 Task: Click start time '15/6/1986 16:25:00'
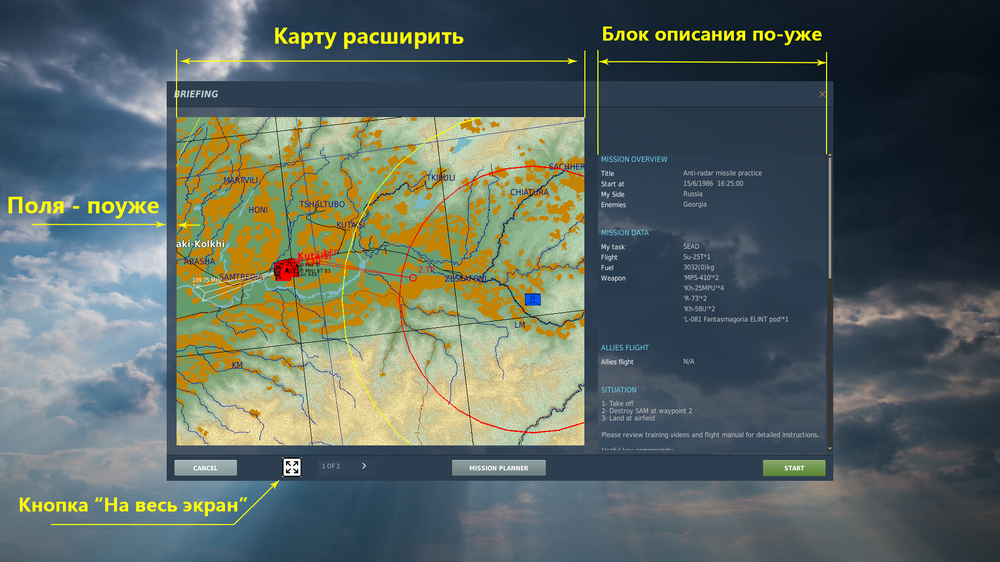pyautogui.click(x=713, y=184)
